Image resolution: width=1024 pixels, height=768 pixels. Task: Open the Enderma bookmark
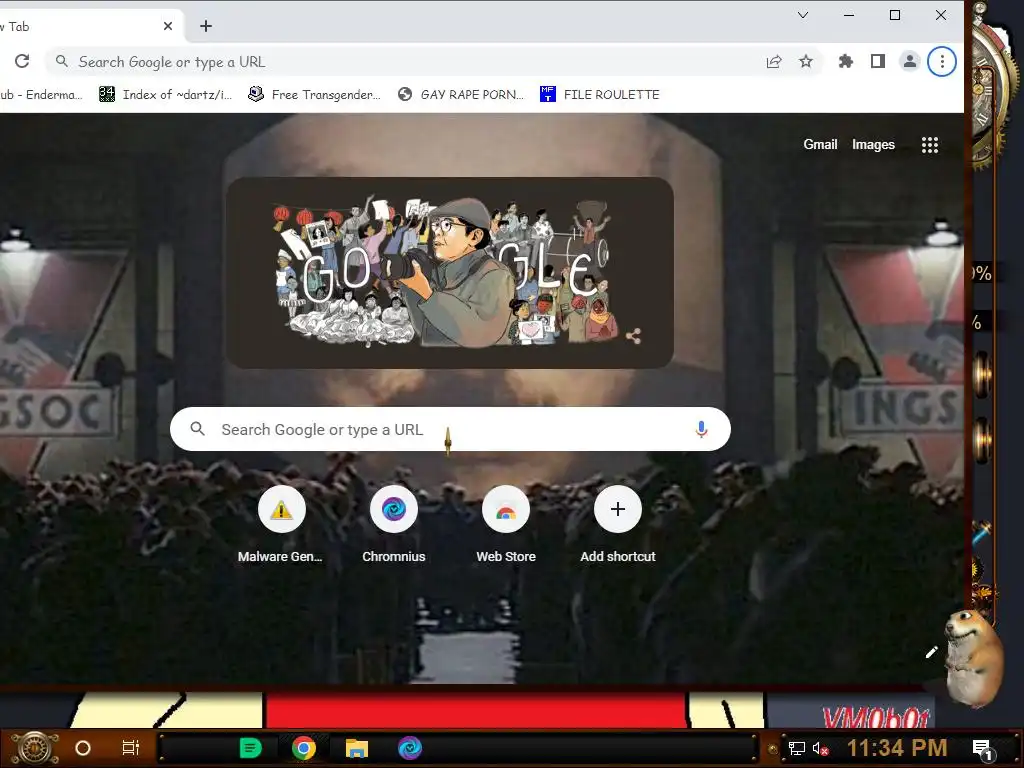[x=41, y=95]
